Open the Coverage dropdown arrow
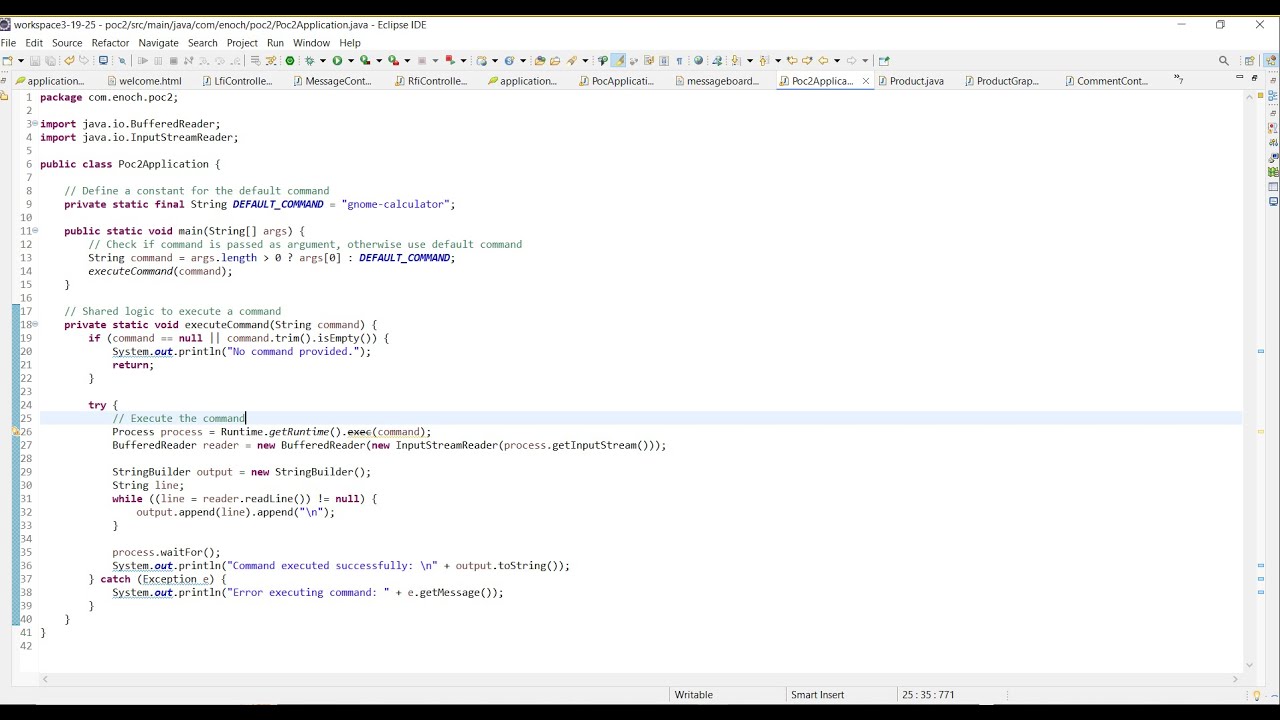The width and height of the screenshot is (1280, 720). (x=378, y=60)
